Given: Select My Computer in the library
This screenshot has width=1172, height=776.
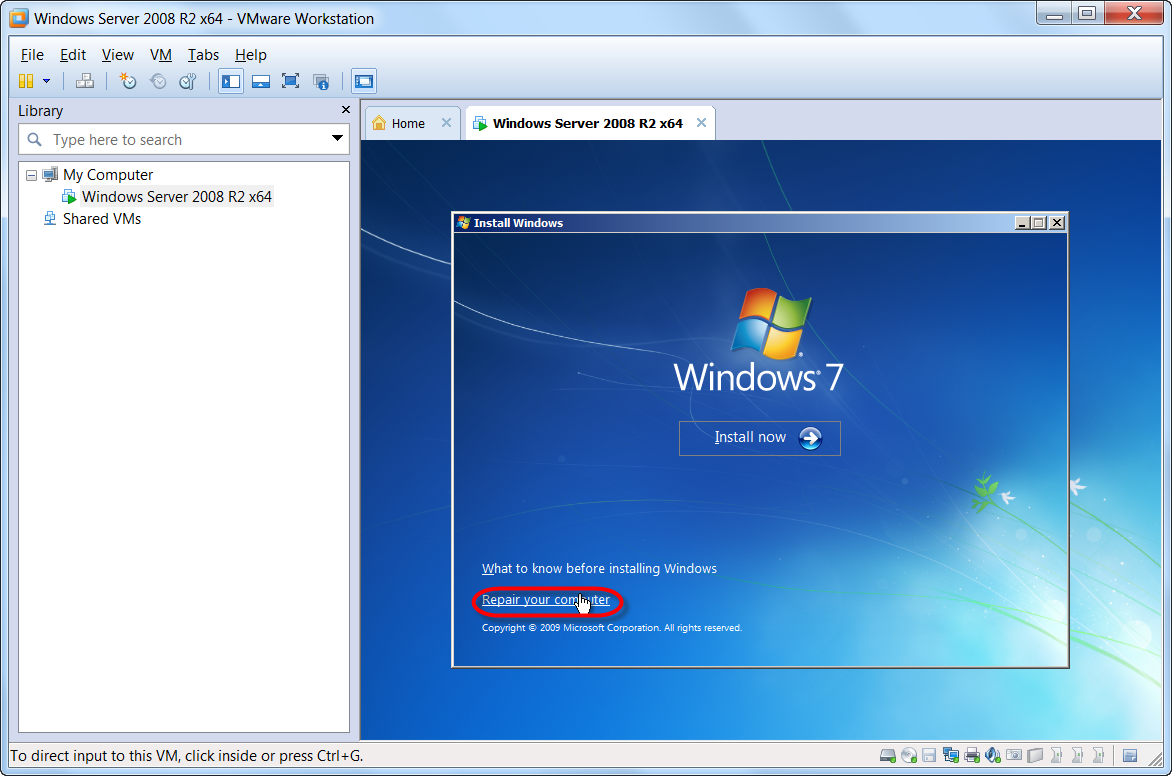Looking at the screenshot, I should (108, 175).
